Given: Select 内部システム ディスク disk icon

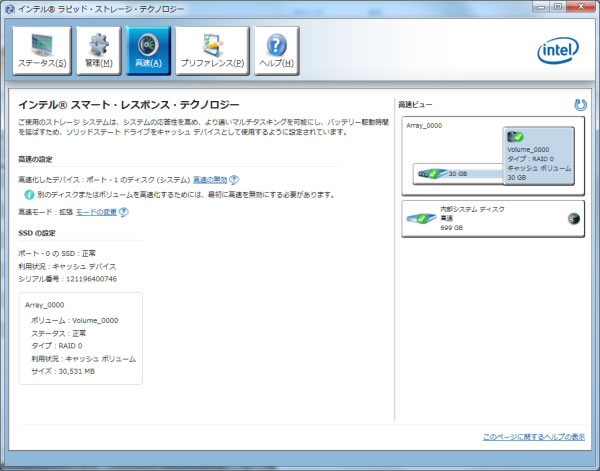Looking at the screenshot, I should tap(421, 218).
